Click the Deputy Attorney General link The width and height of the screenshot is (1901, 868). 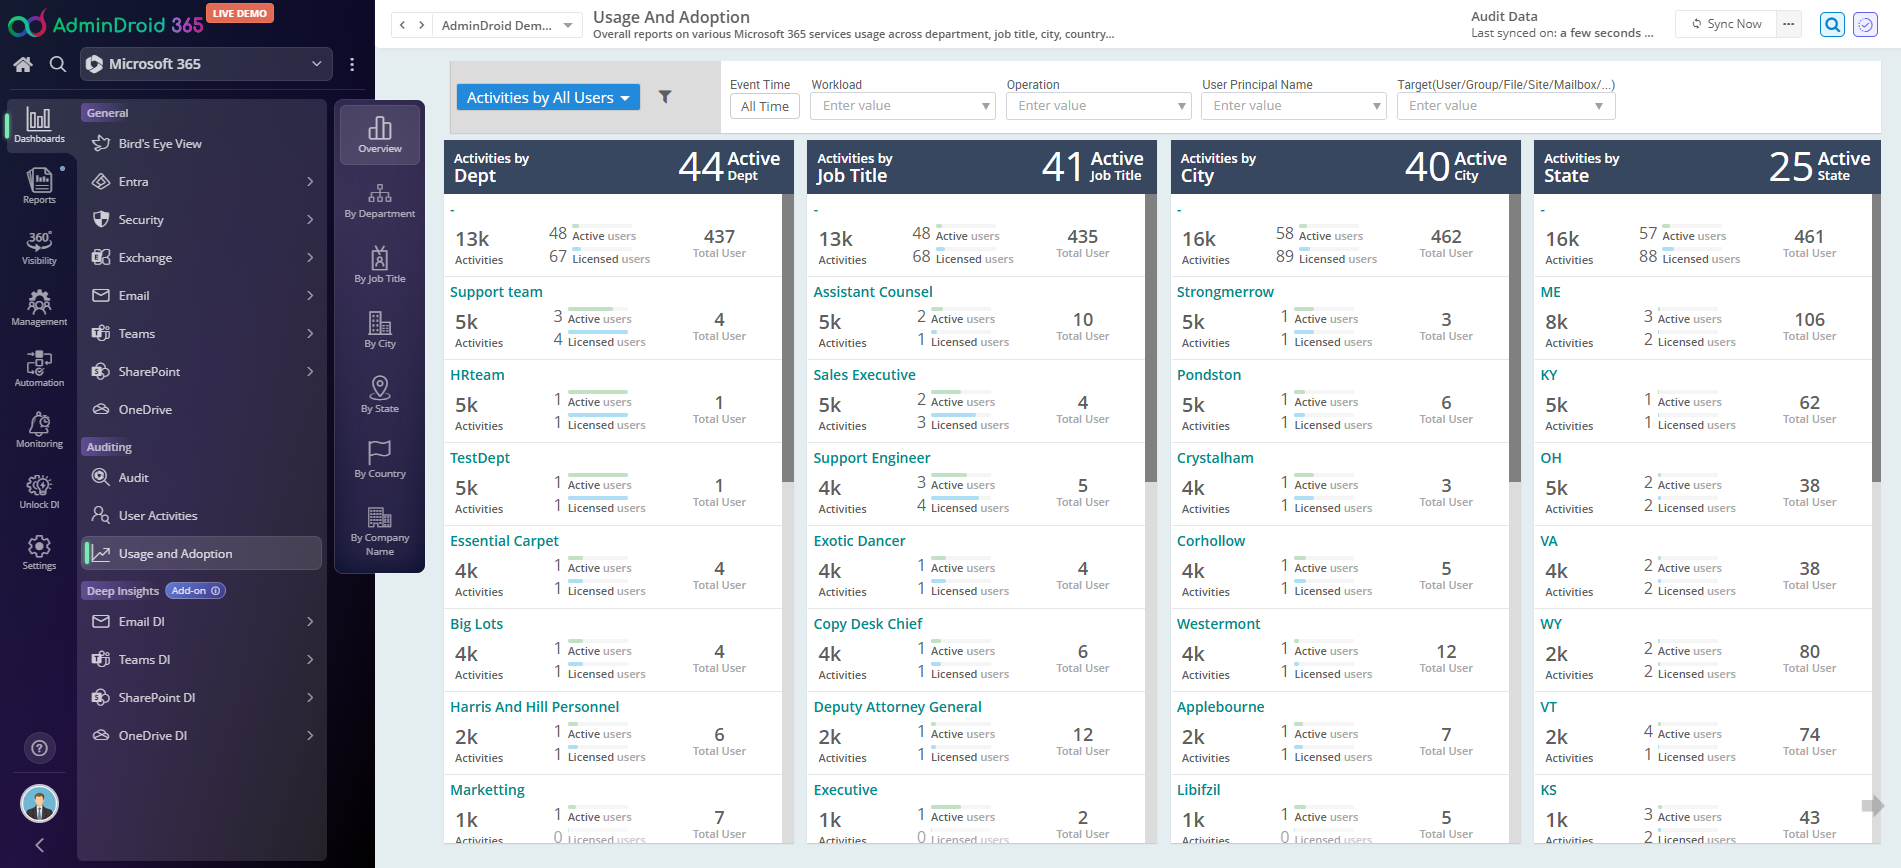coord(897,707)
